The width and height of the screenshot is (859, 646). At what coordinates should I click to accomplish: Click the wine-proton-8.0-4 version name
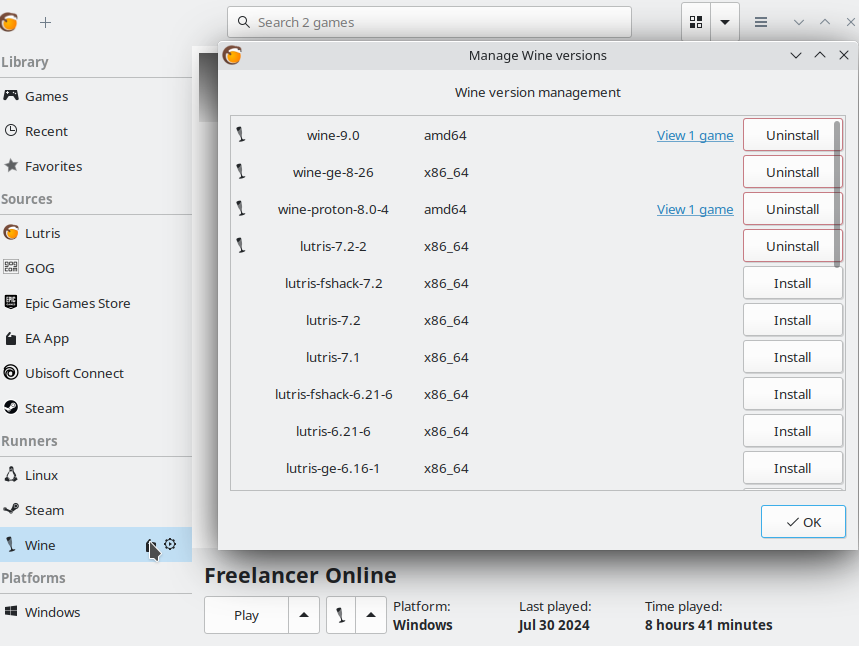click(x=333, y=209)
